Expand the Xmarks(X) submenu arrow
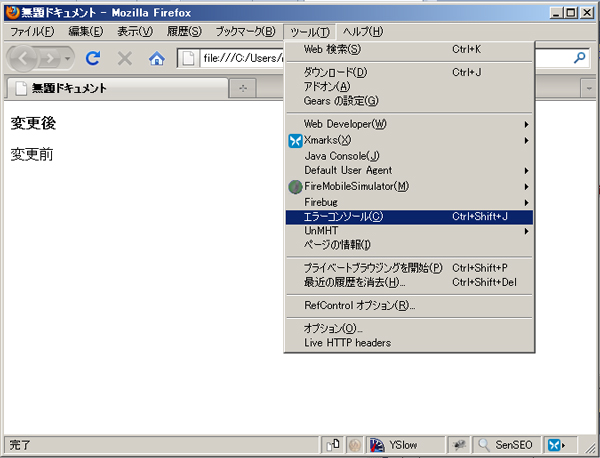Viewport: 600px width, 458px height. pos(527,140)
